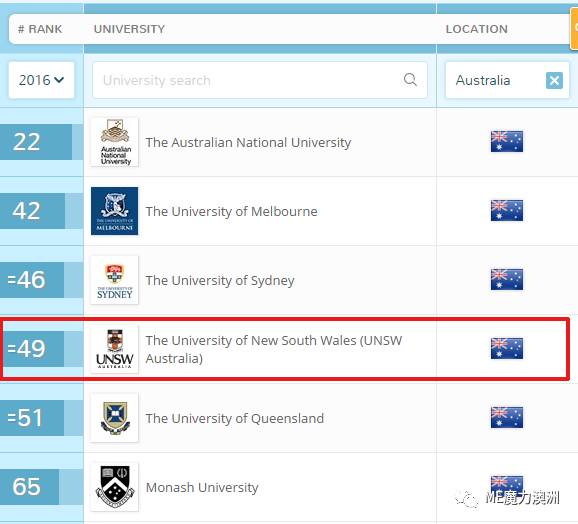
Task: Open the 2016 year dropdown
Action: click(41, 80)
